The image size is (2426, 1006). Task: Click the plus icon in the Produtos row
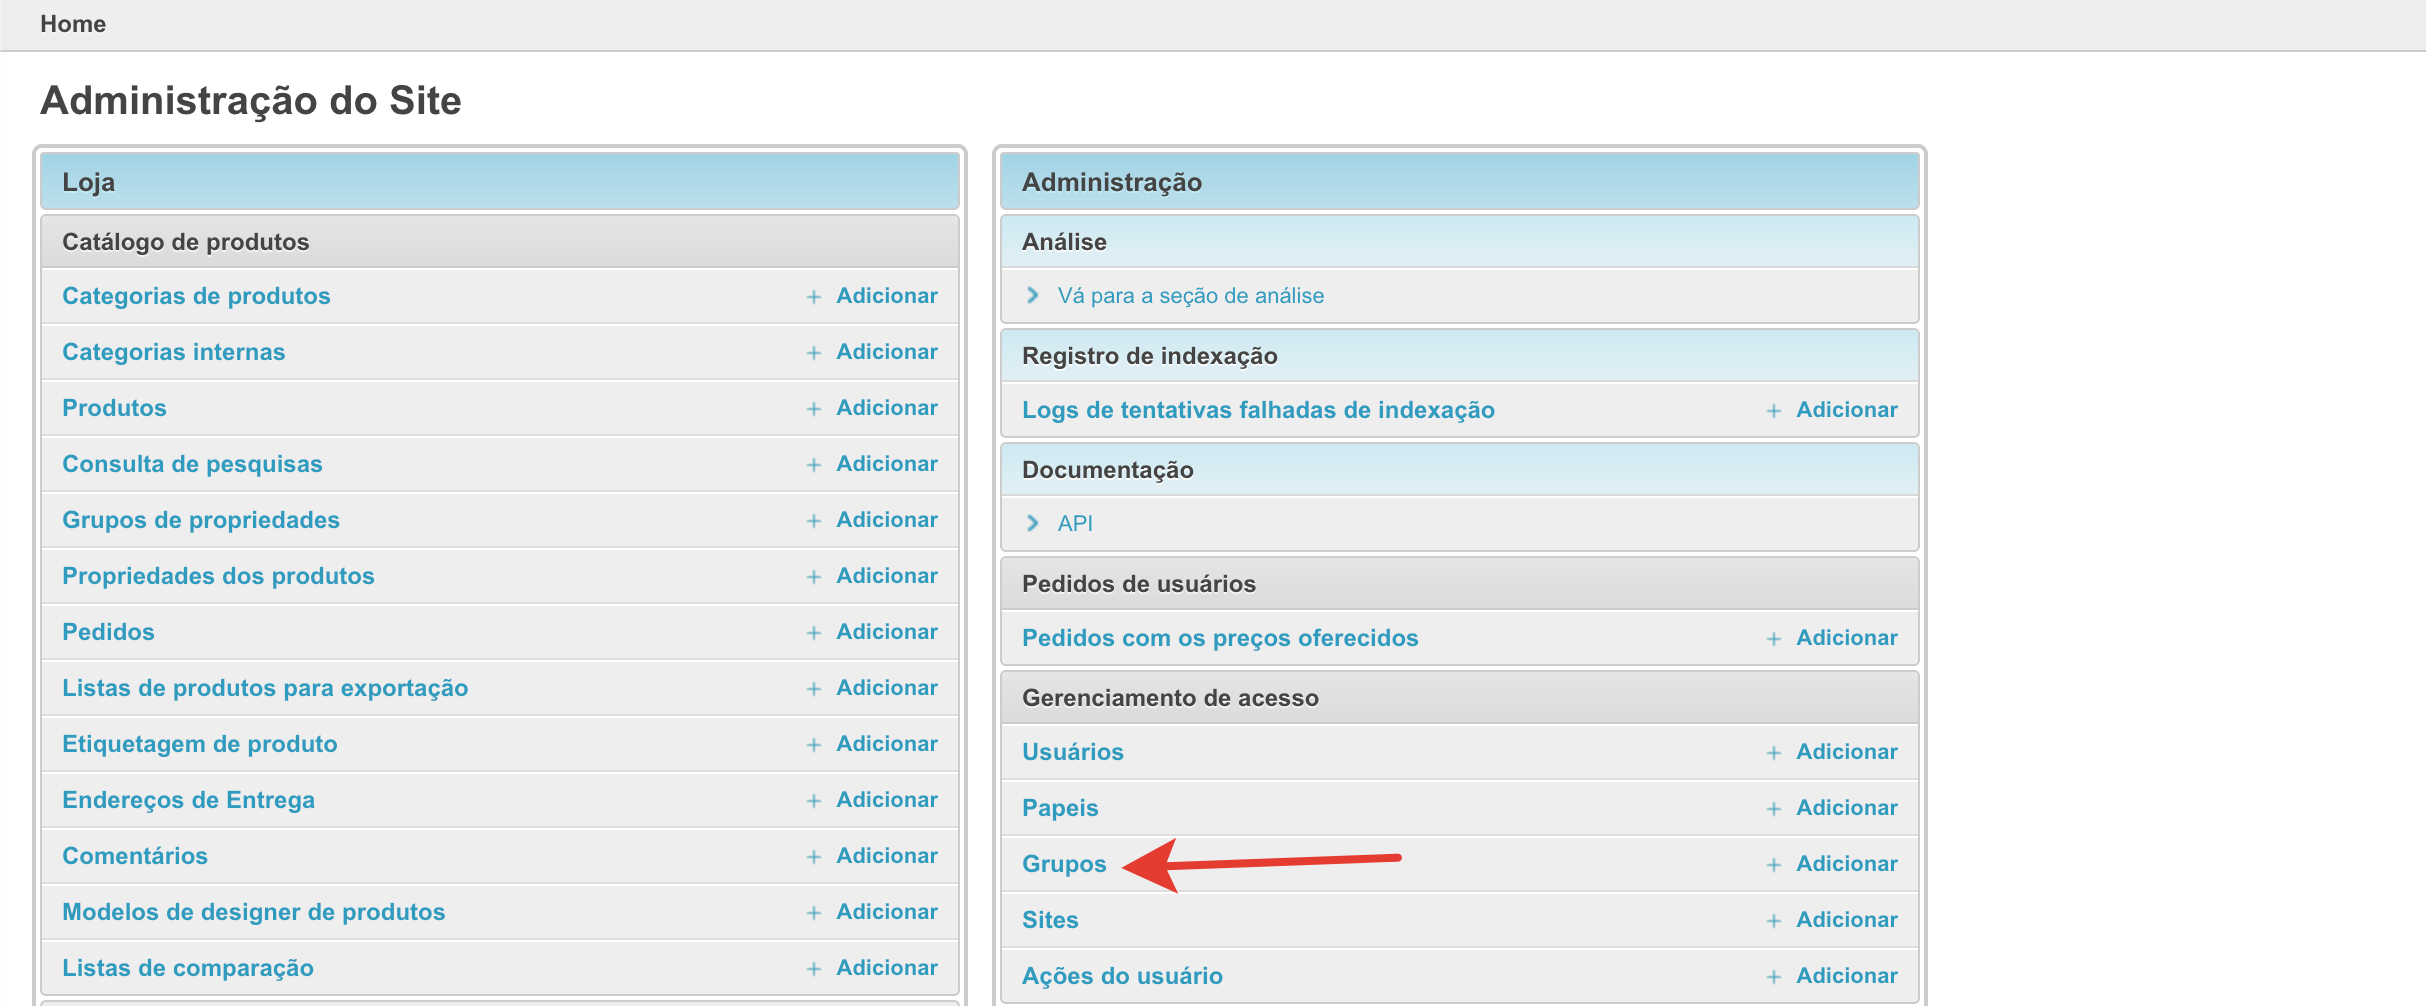(814, 409)
